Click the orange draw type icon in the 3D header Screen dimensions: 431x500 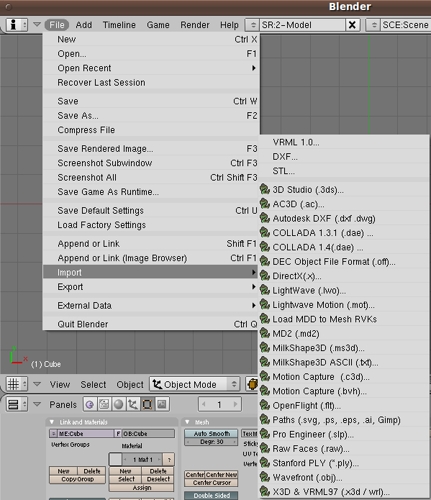(252, 384)
